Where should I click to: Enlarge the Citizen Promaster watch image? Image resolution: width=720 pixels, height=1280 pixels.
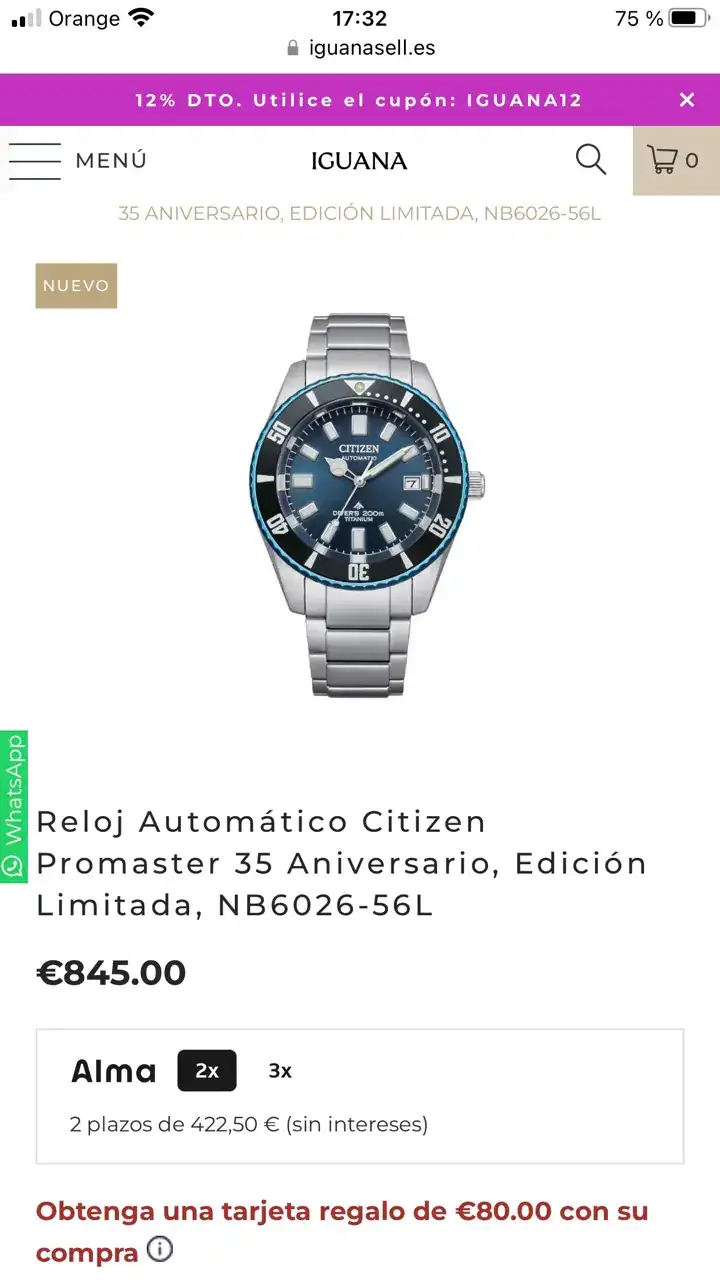pyautogui.click(x=368, y=505)
